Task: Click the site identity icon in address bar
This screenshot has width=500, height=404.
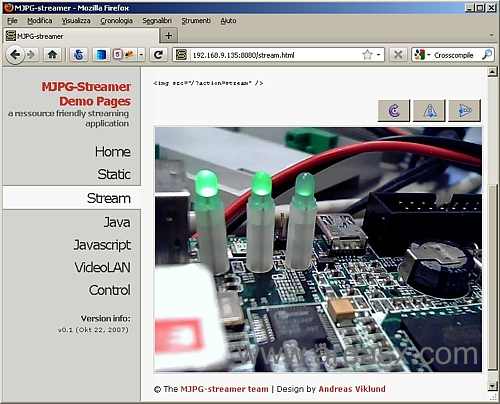Action: [x=181, y=55]
